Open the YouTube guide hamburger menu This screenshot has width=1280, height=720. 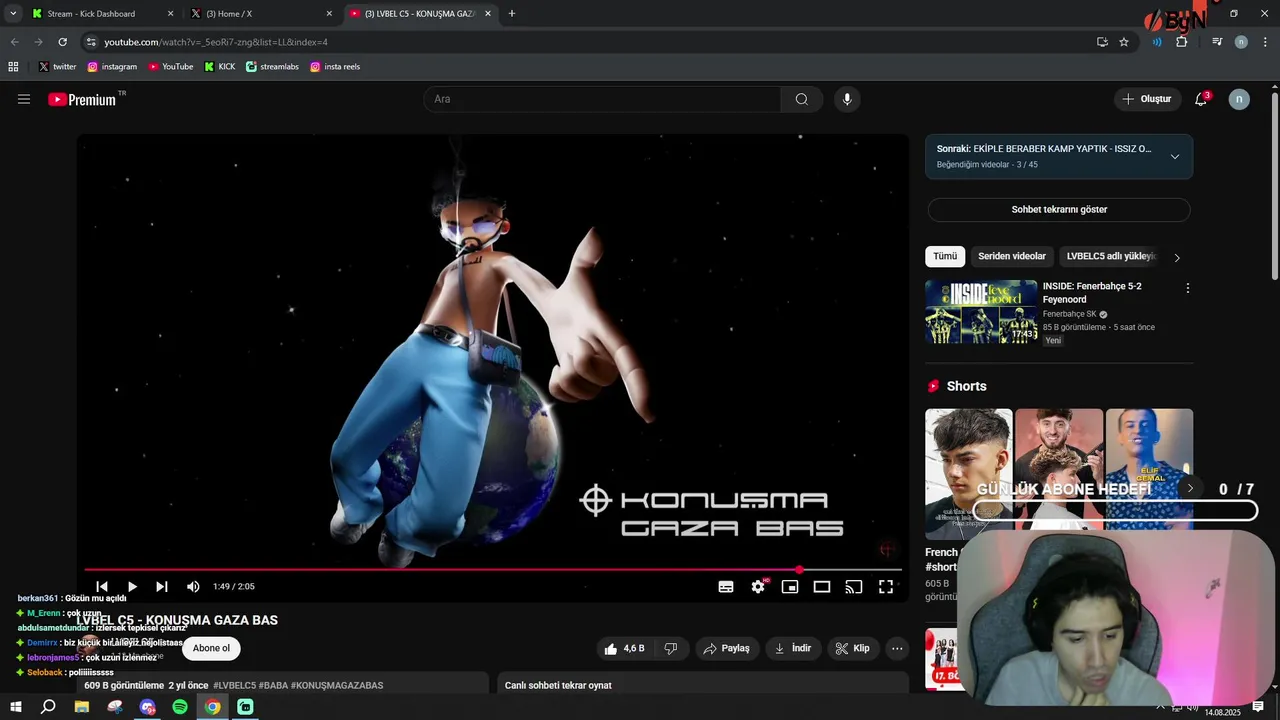pyautogui.click(x=24, y=99)
